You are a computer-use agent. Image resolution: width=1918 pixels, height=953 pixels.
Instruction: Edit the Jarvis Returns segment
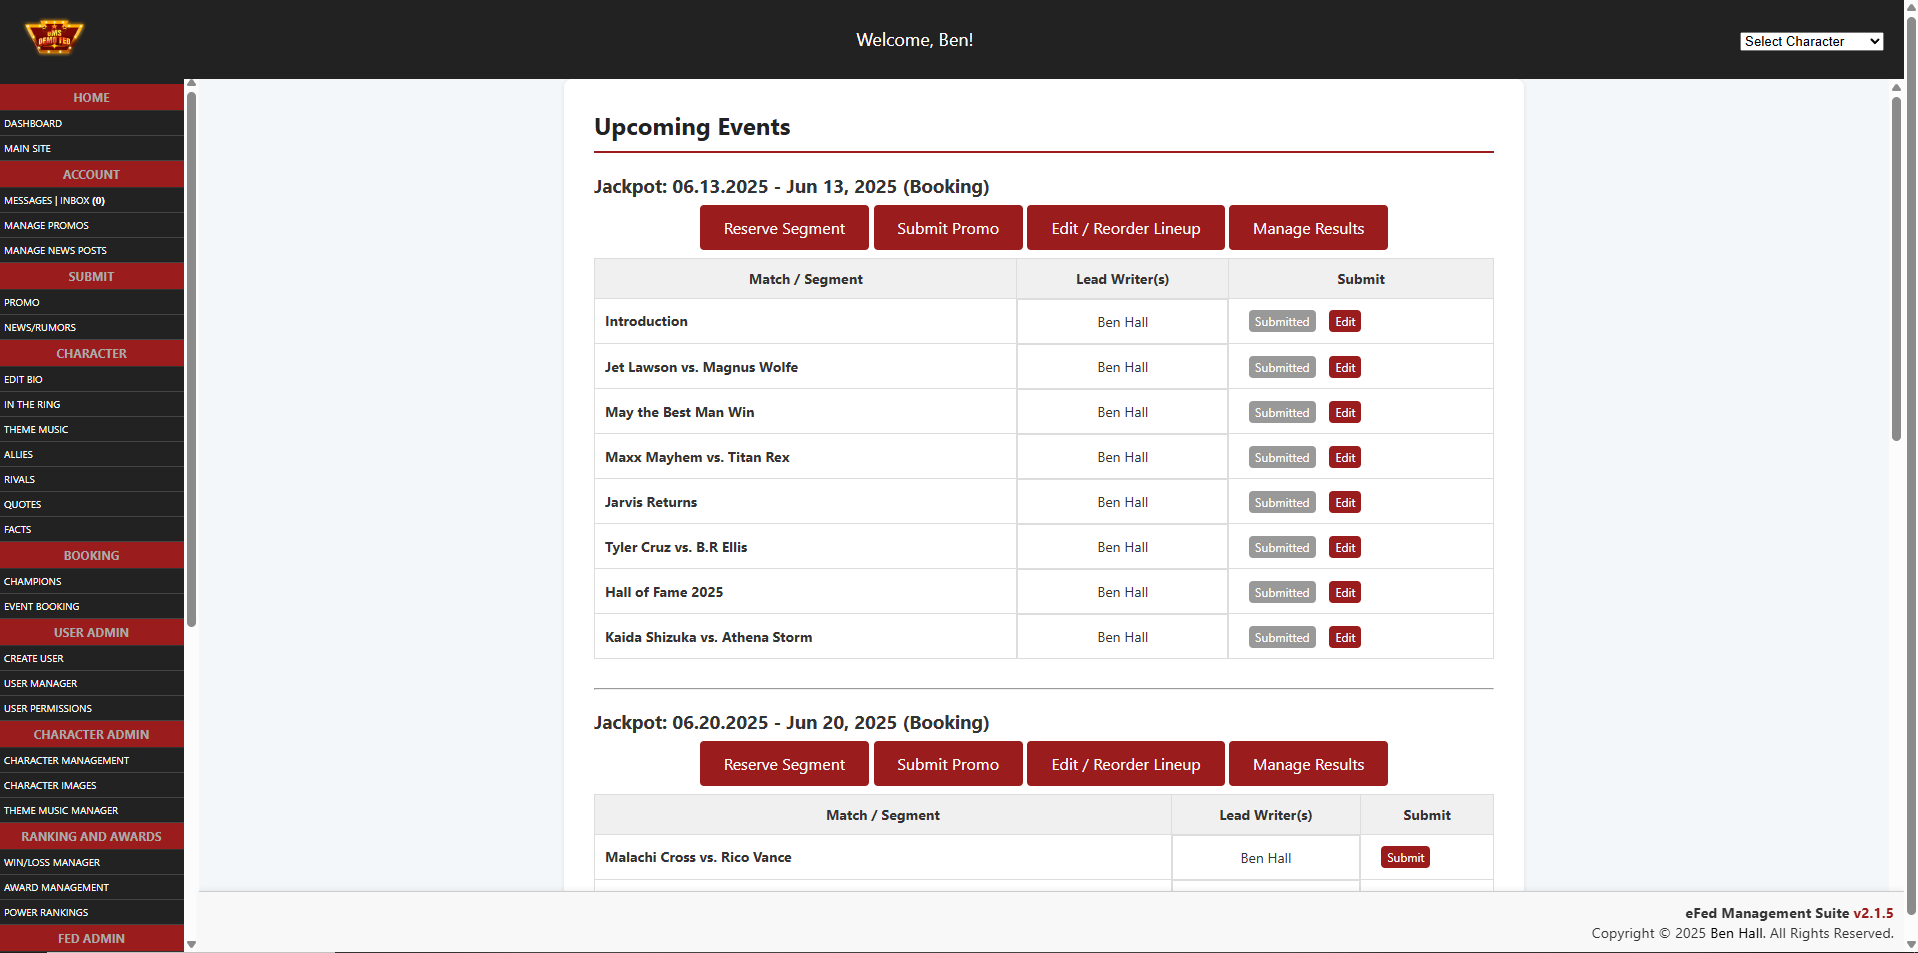pyautogui.click(x=1344, y=503)
